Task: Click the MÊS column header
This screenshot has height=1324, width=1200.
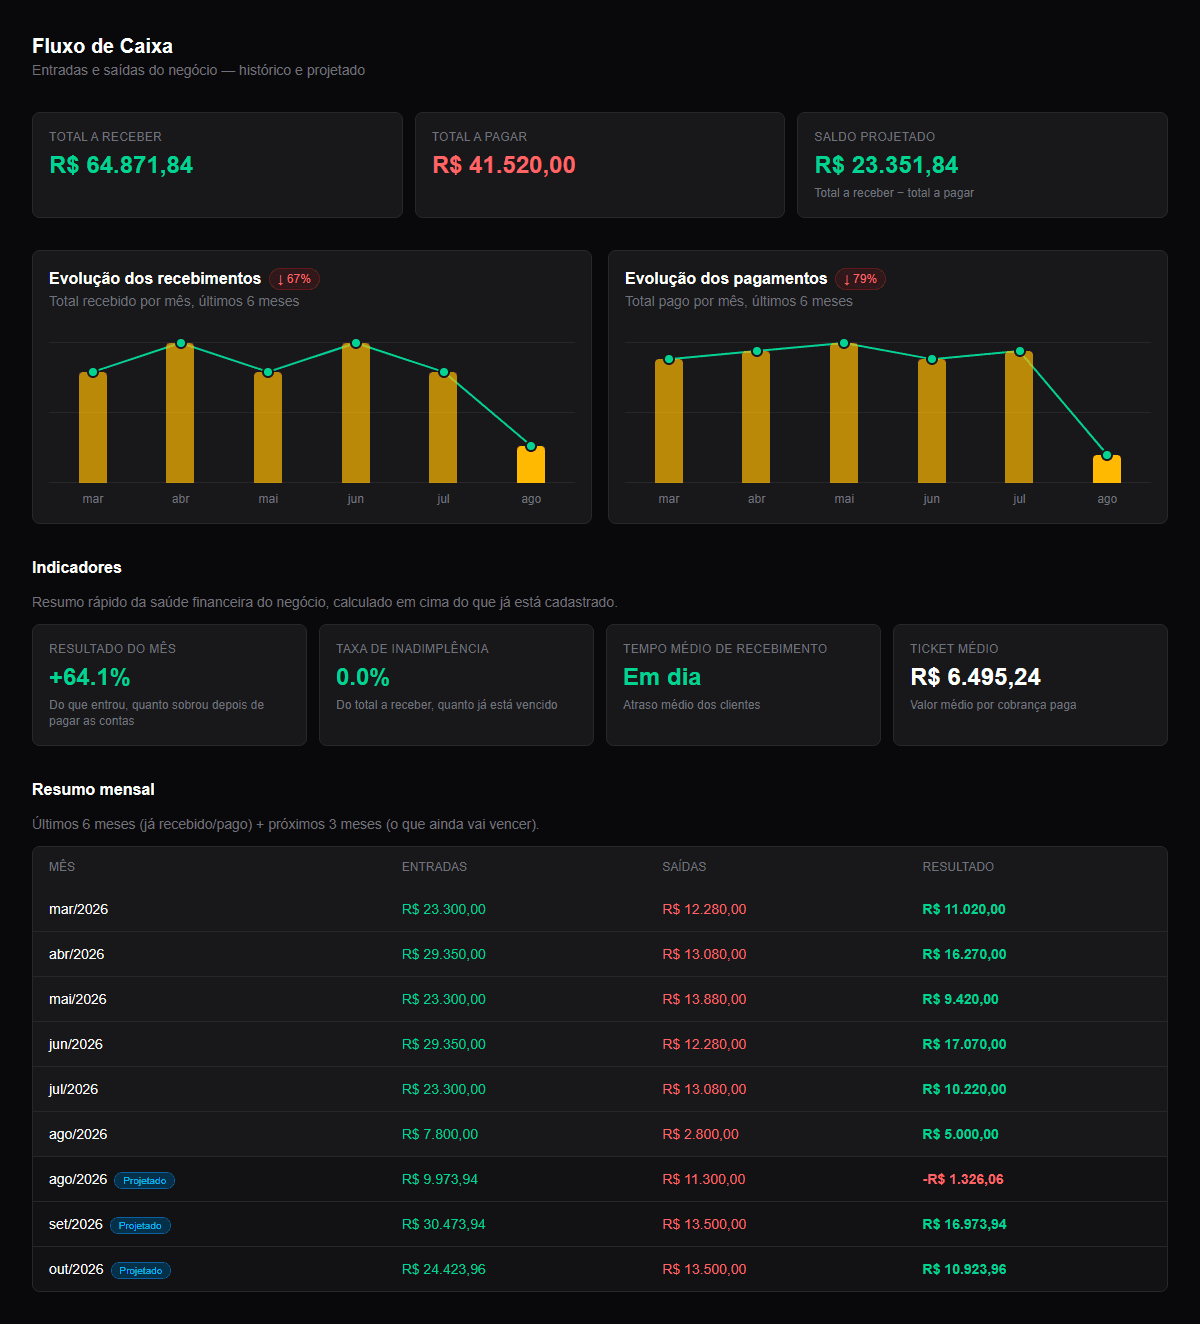Action: click(62, 867)
